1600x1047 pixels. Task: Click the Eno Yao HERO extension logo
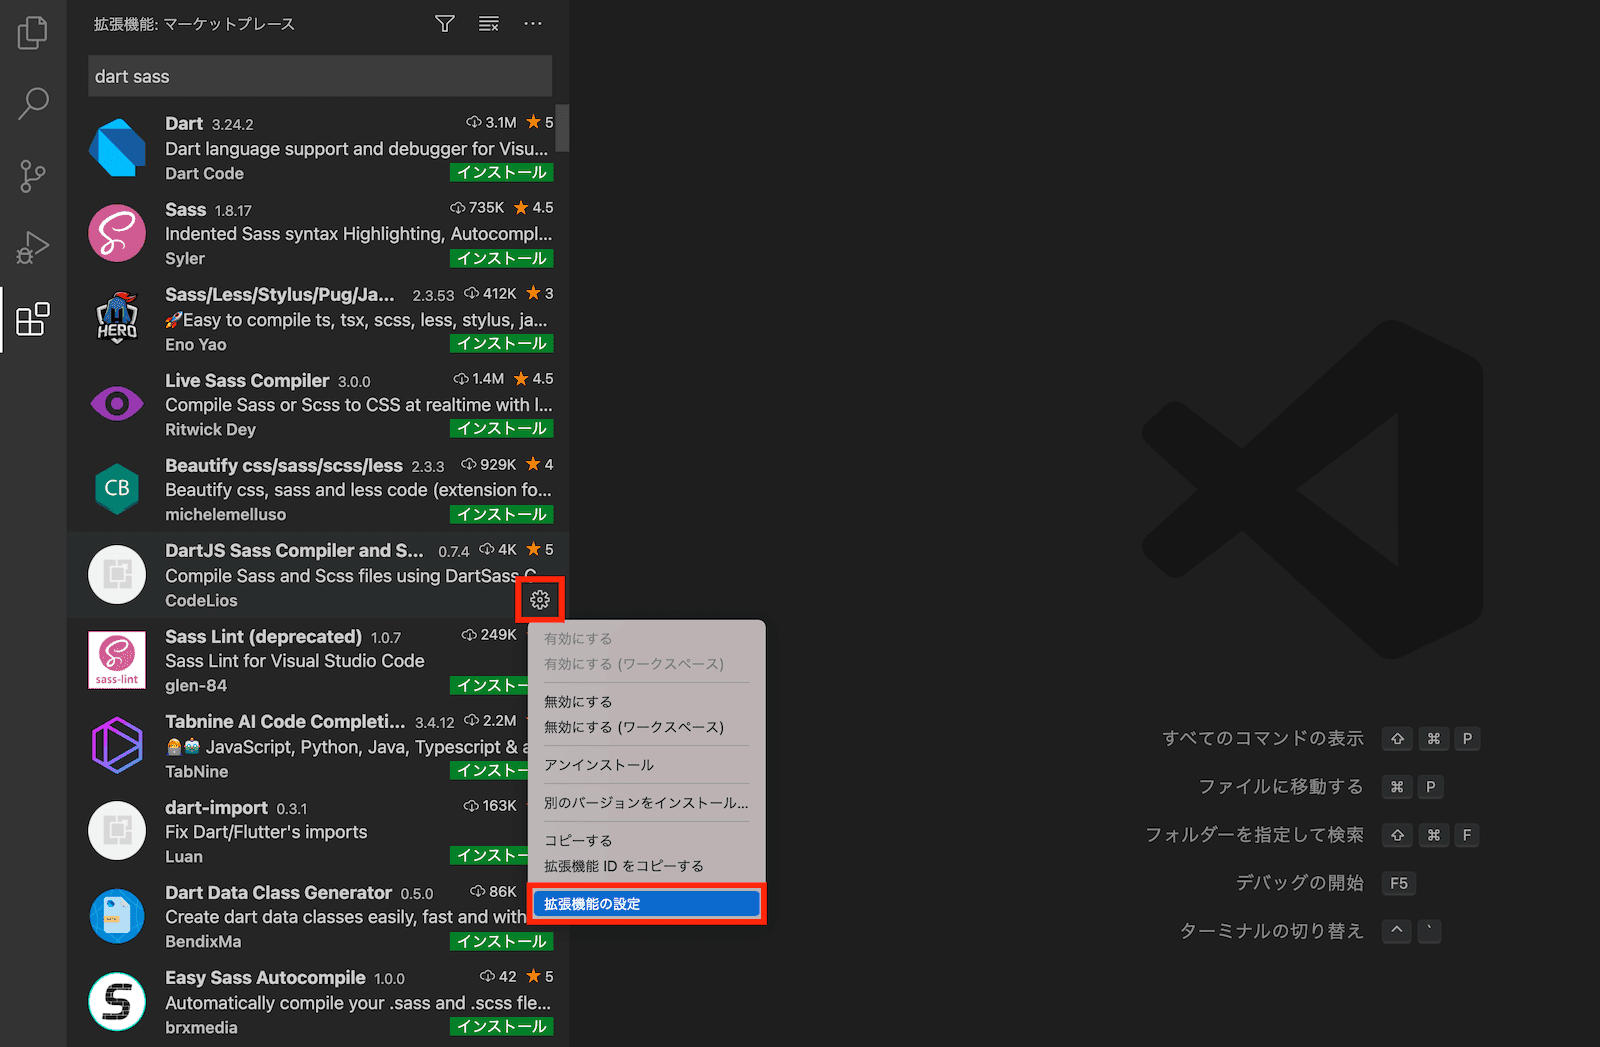coord(117,318)
